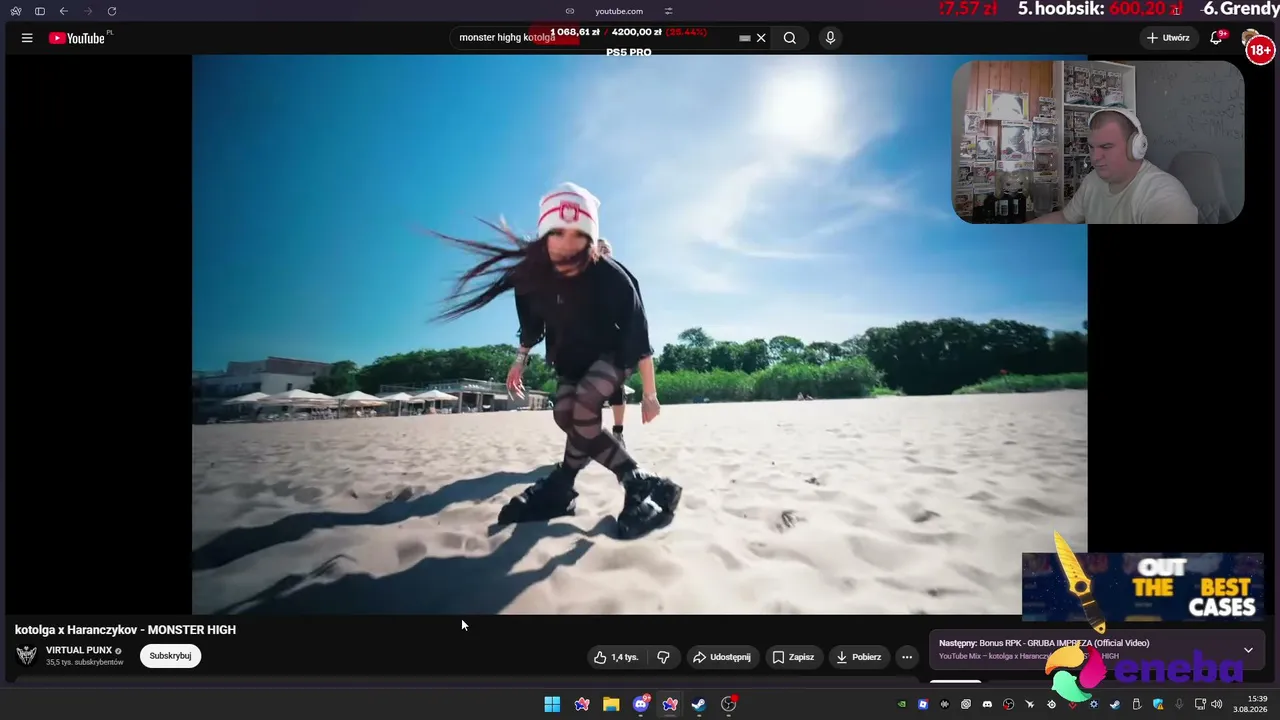Switch to the active browser taskbar icon
This screenshot has height=720, width=1280.
pyautogui.click(x=670, y=704)
